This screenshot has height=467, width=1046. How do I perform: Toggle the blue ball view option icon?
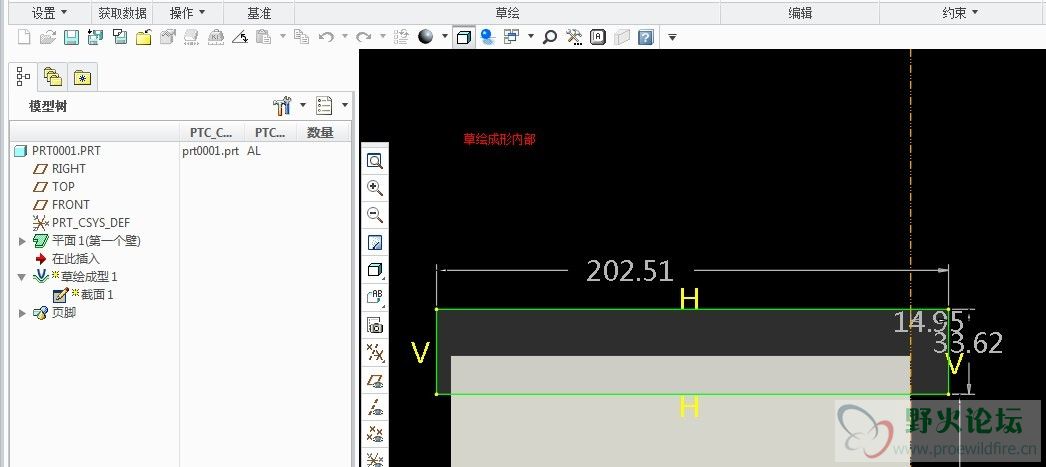coord(488,37)
